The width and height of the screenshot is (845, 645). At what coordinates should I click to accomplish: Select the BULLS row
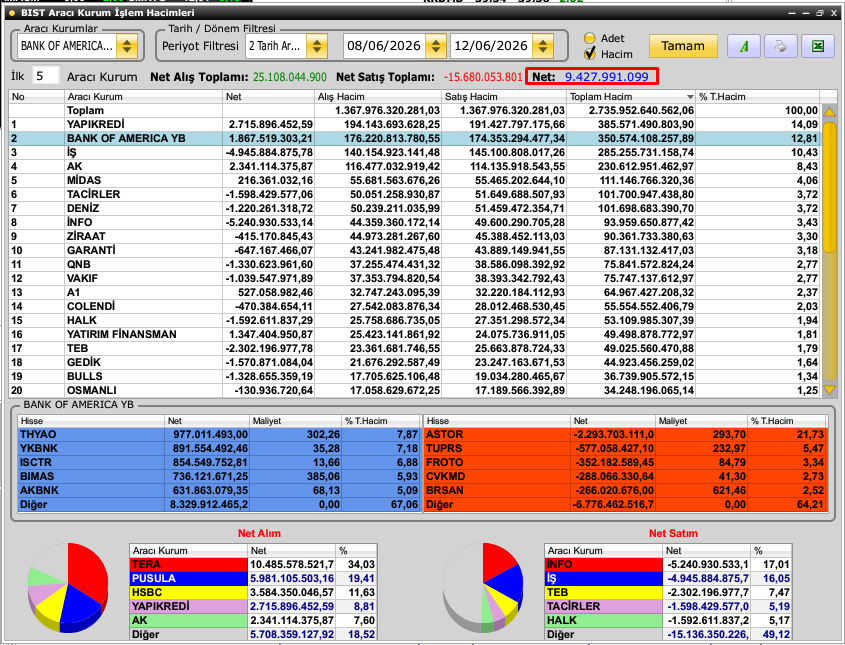point(414,377)
